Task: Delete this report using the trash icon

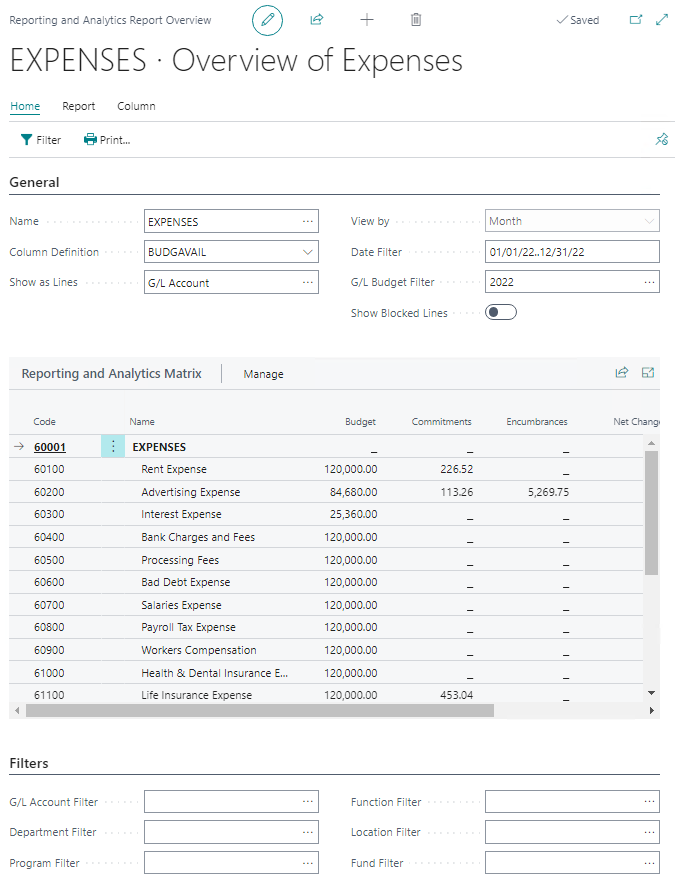Action: click(x=415, y=19)
